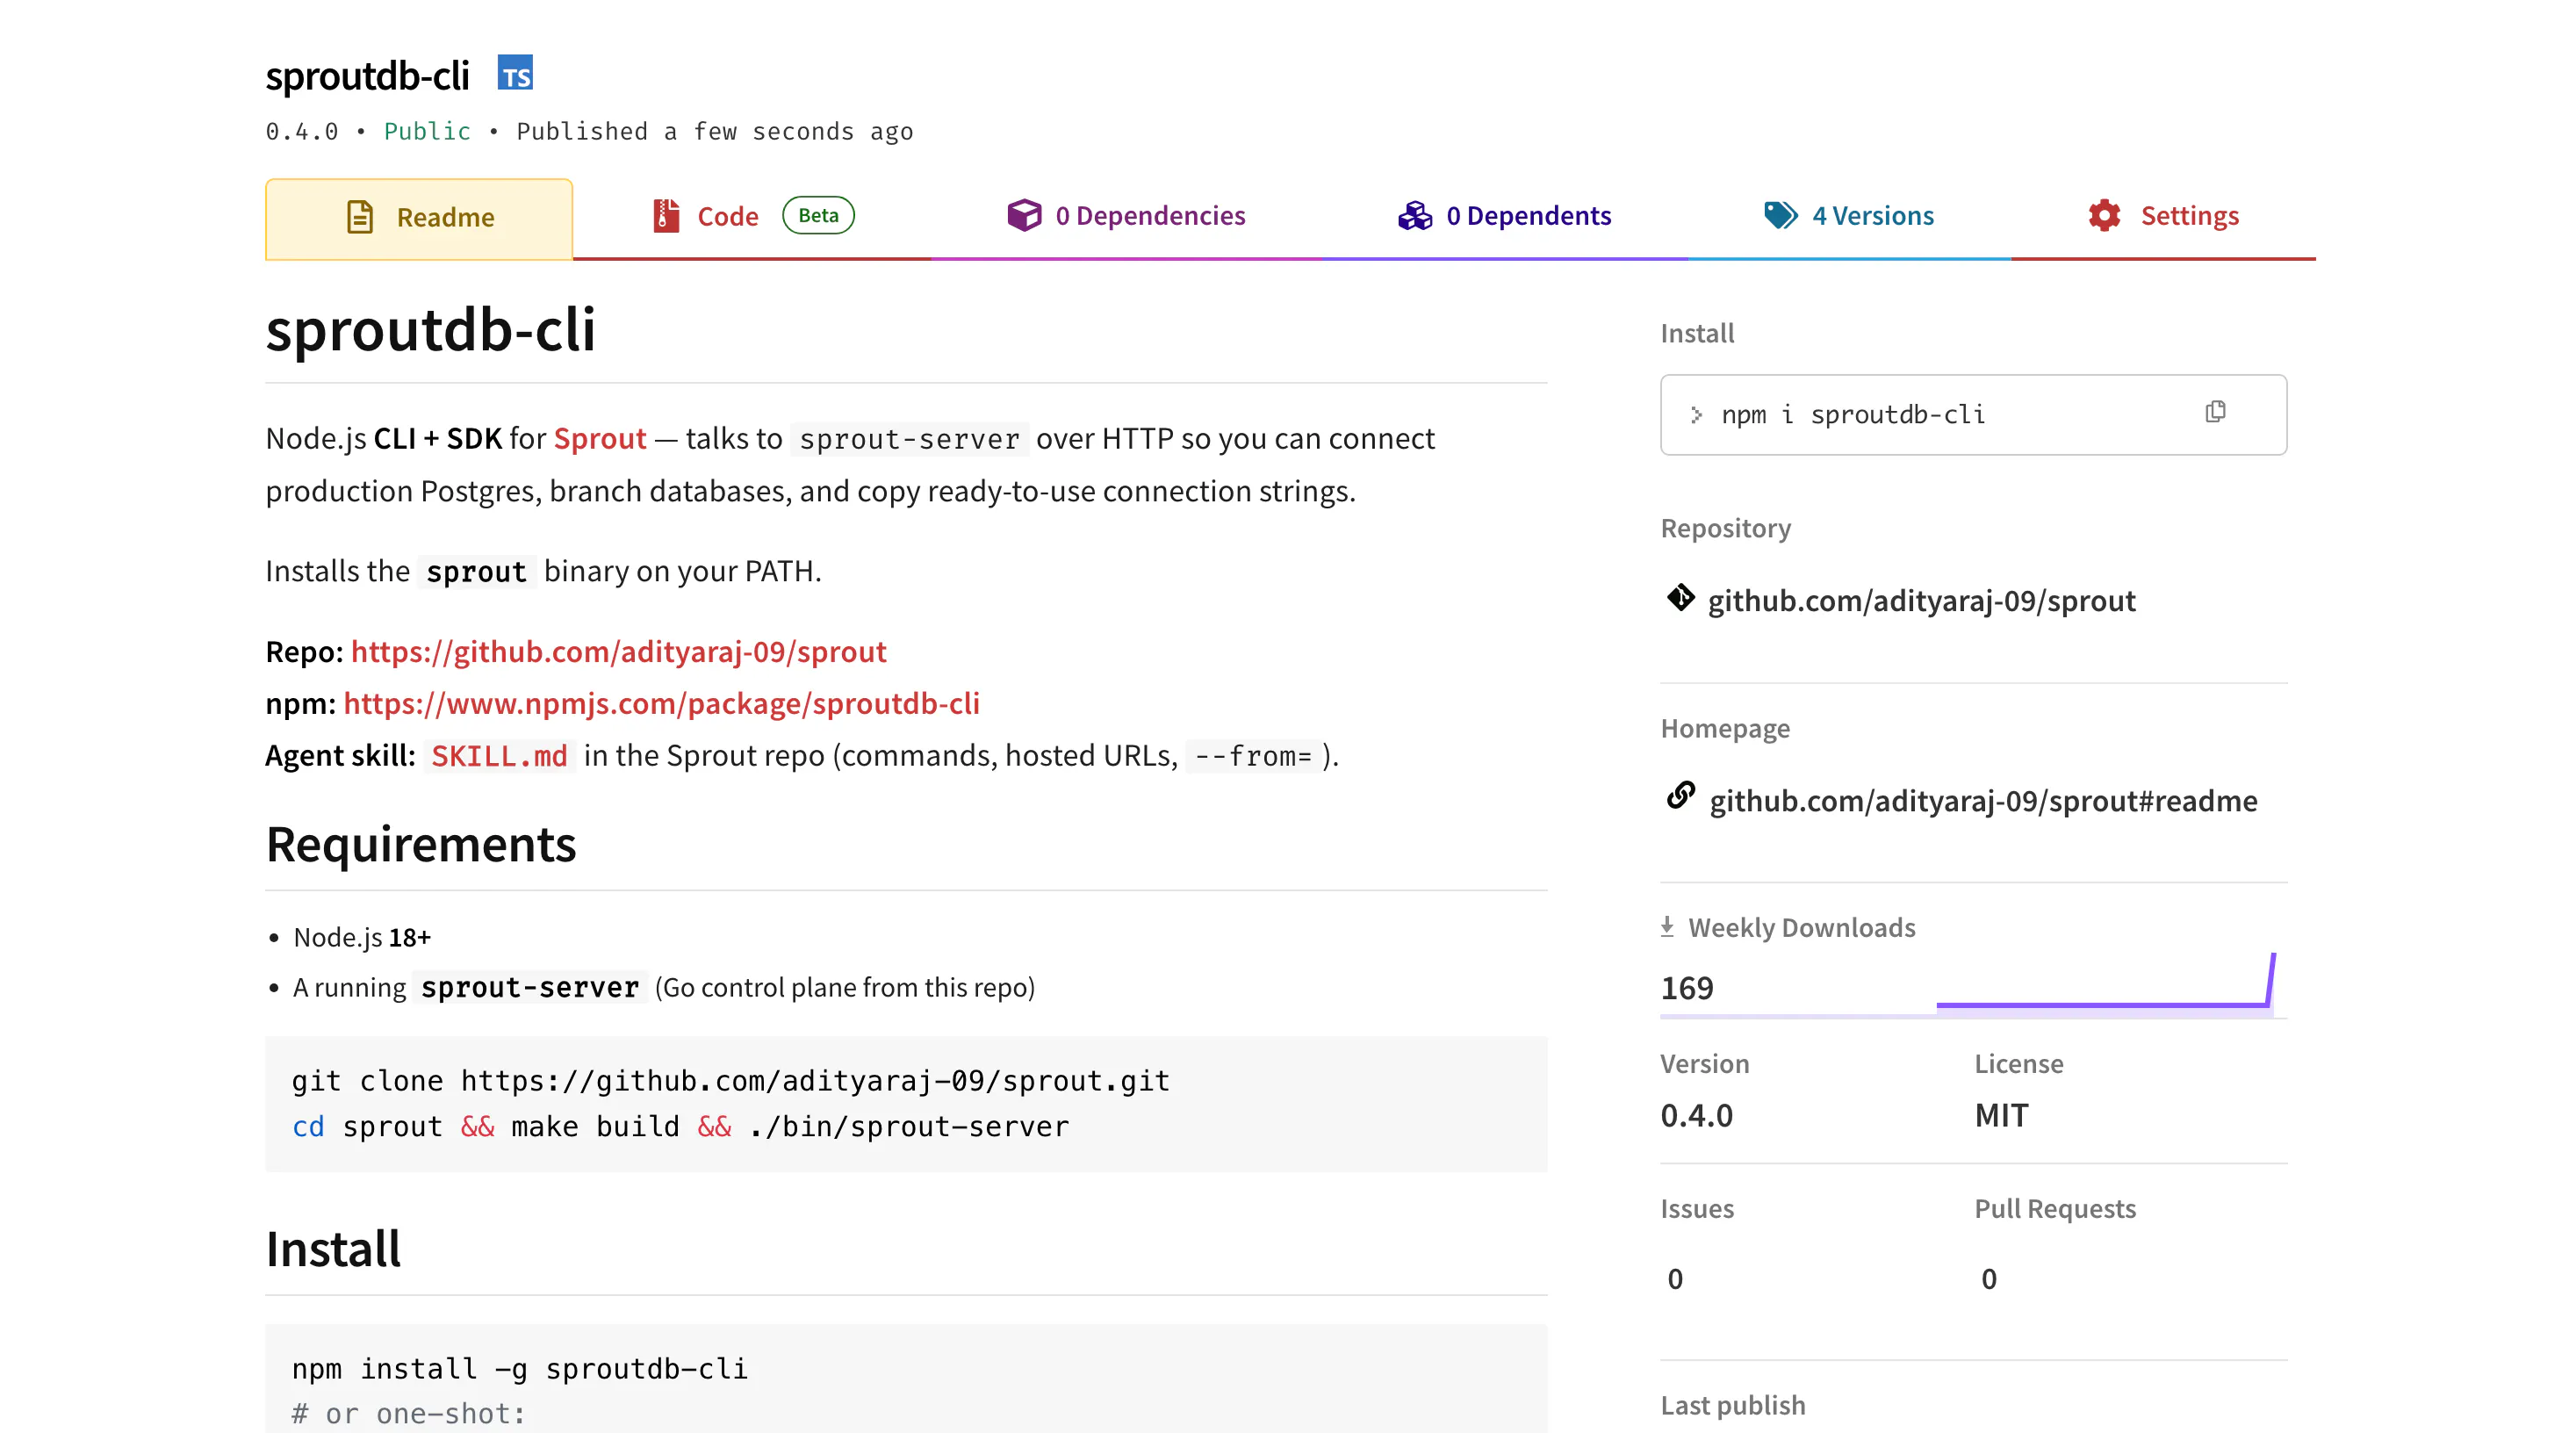The width and height of the screenshot is (2576, 1433).
Task: Click the Pull Requests label
Action: click(x=2055, y=1208)
